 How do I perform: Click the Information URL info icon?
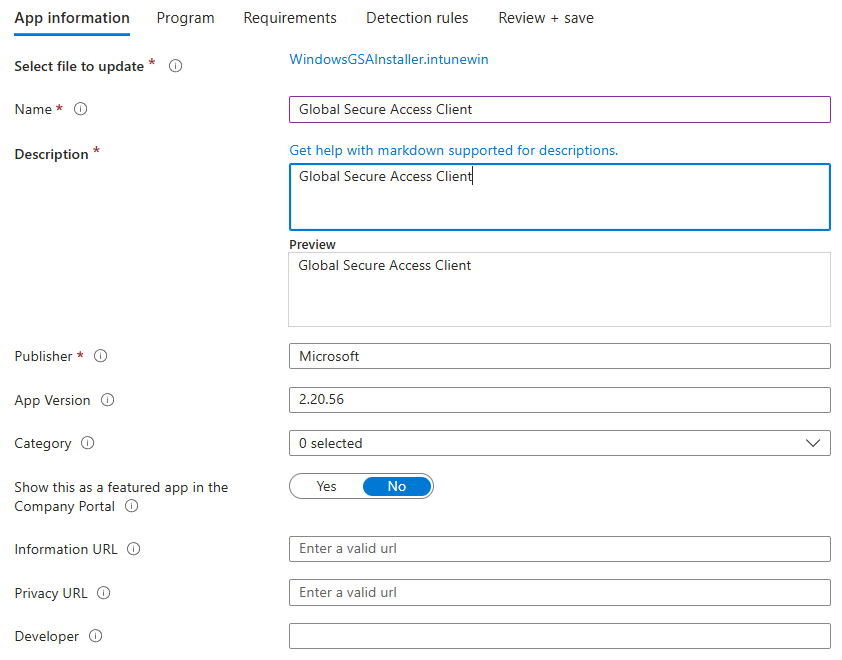[x=134, y=549]
